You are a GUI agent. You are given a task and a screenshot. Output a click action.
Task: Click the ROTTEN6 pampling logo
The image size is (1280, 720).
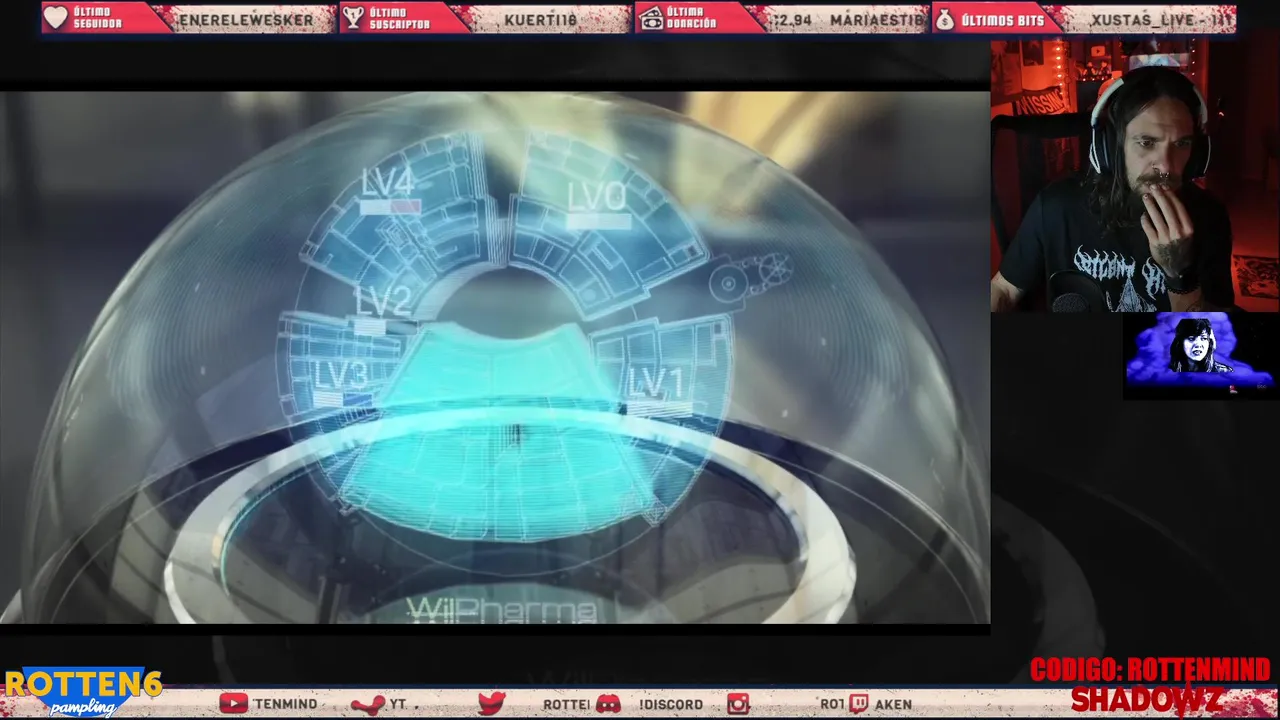click(x=82, y=692)
